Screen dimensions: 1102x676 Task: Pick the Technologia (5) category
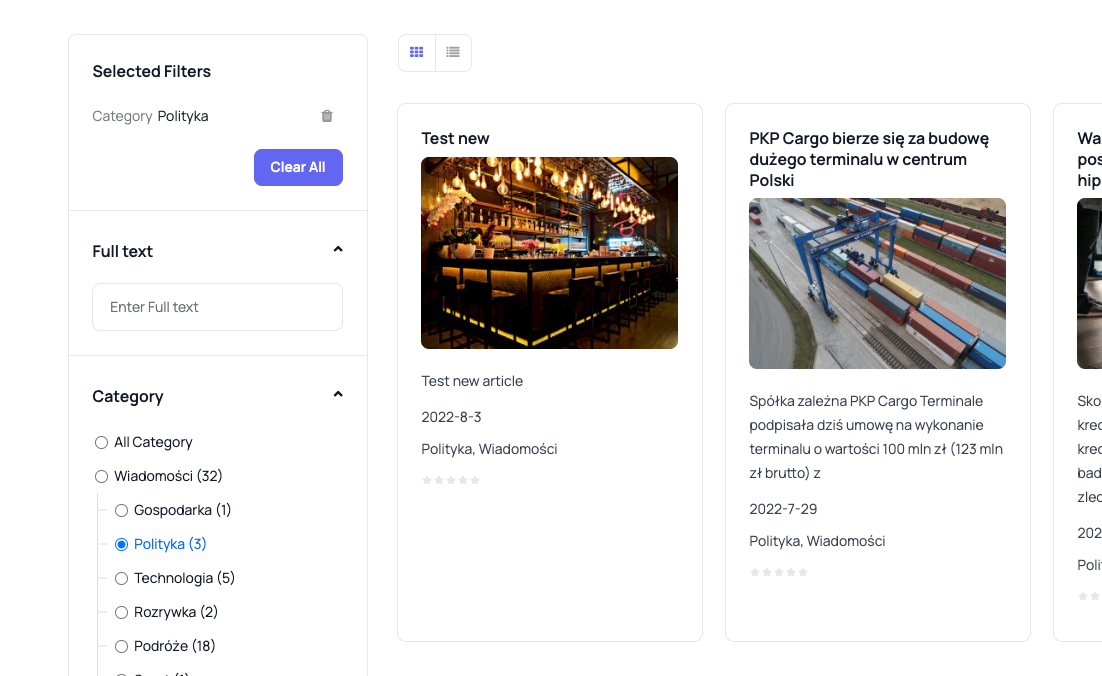coord(122,578)
